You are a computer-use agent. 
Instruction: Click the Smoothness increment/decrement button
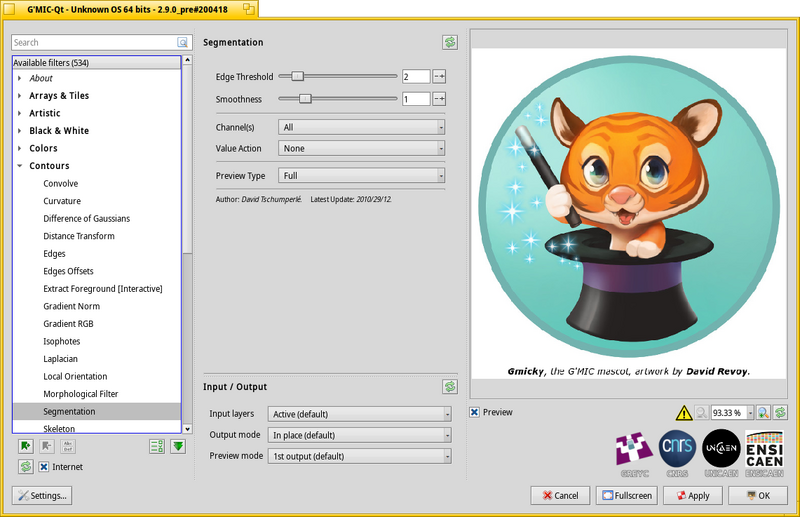(x=439, y=99)
